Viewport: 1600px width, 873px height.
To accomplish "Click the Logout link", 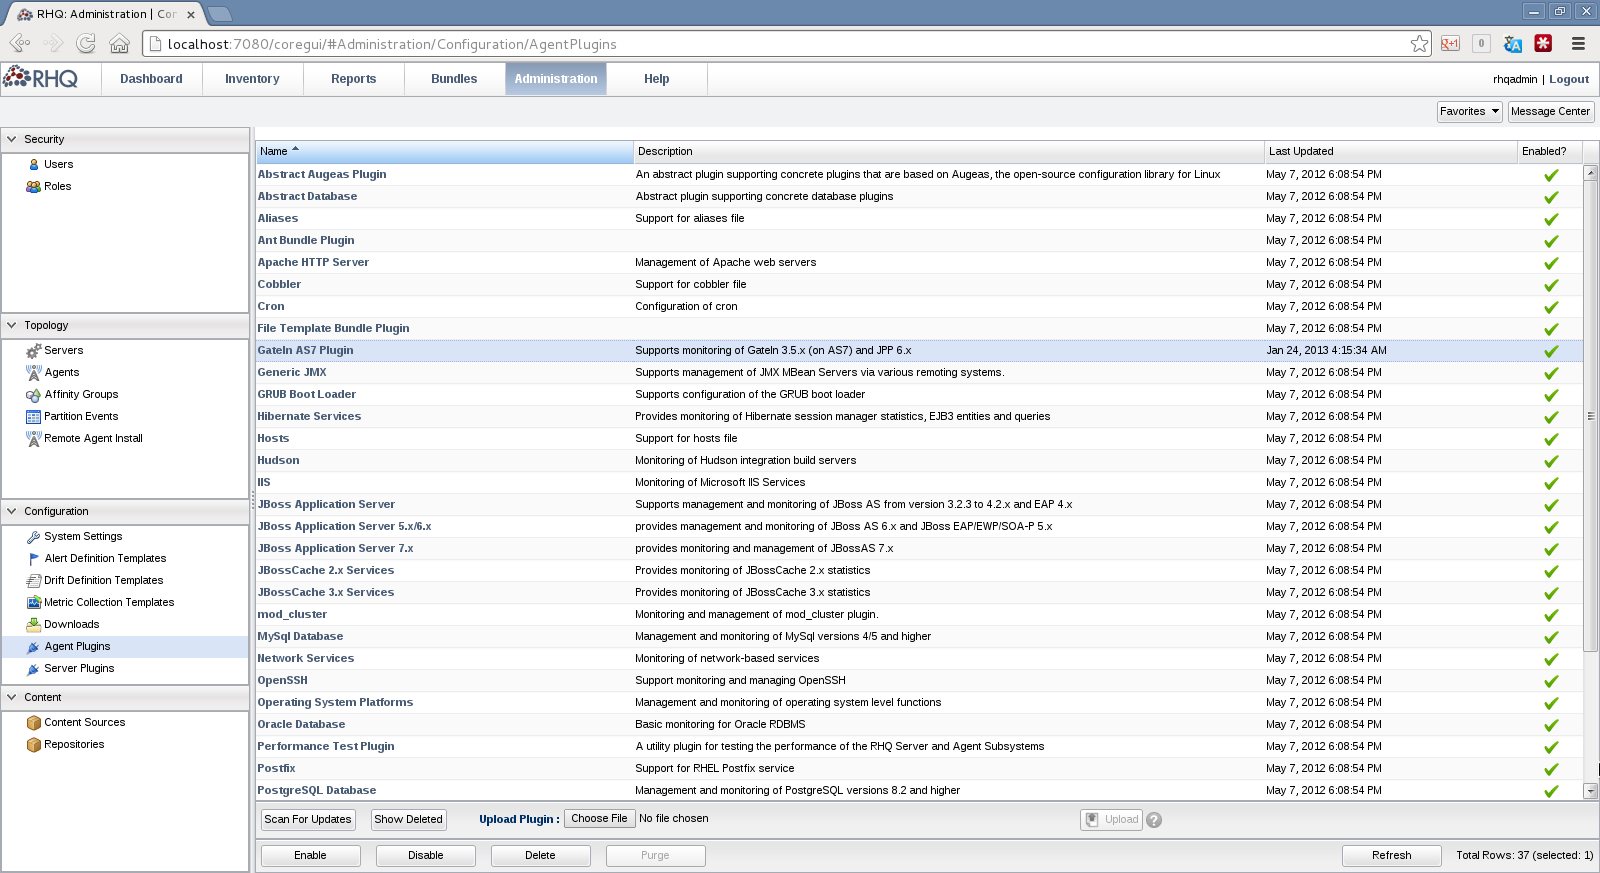I will 1569,79.
